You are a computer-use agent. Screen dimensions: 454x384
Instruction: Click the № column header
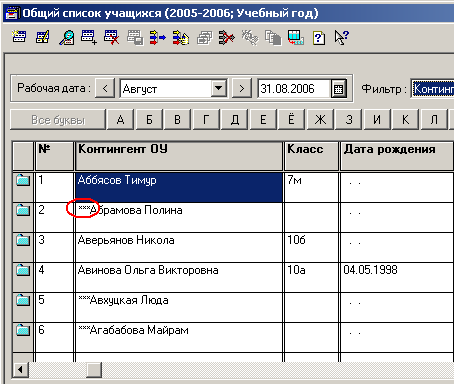pyautogui.click(x=54, y=156)
